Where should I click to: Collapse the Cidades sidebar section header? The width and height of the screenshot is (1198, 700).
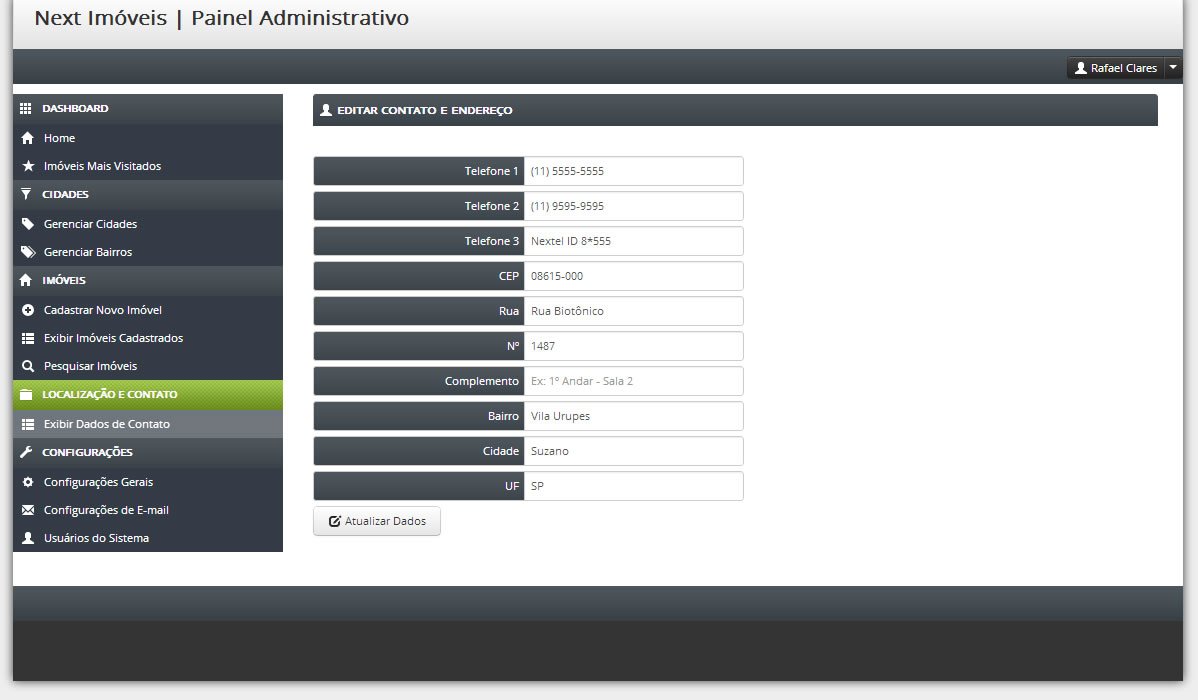147,195
